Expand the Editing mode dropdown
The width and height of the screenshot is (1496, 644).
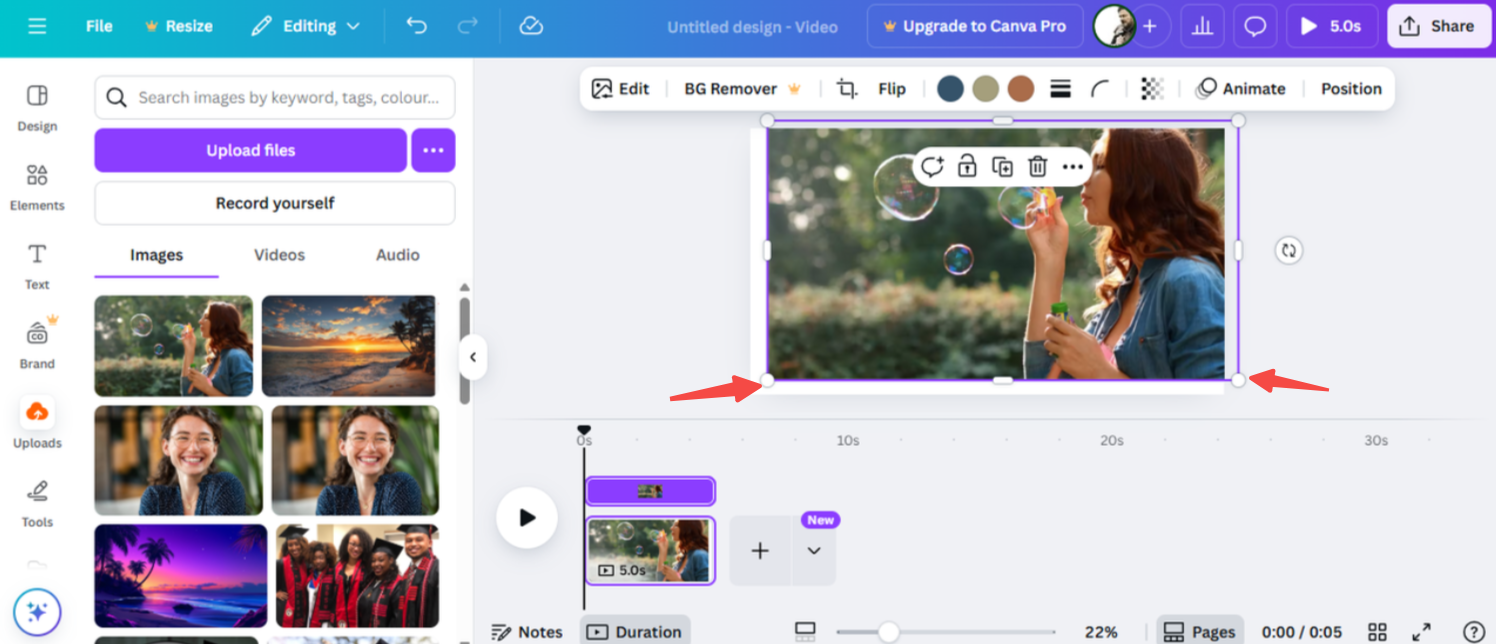coord(305,26)
